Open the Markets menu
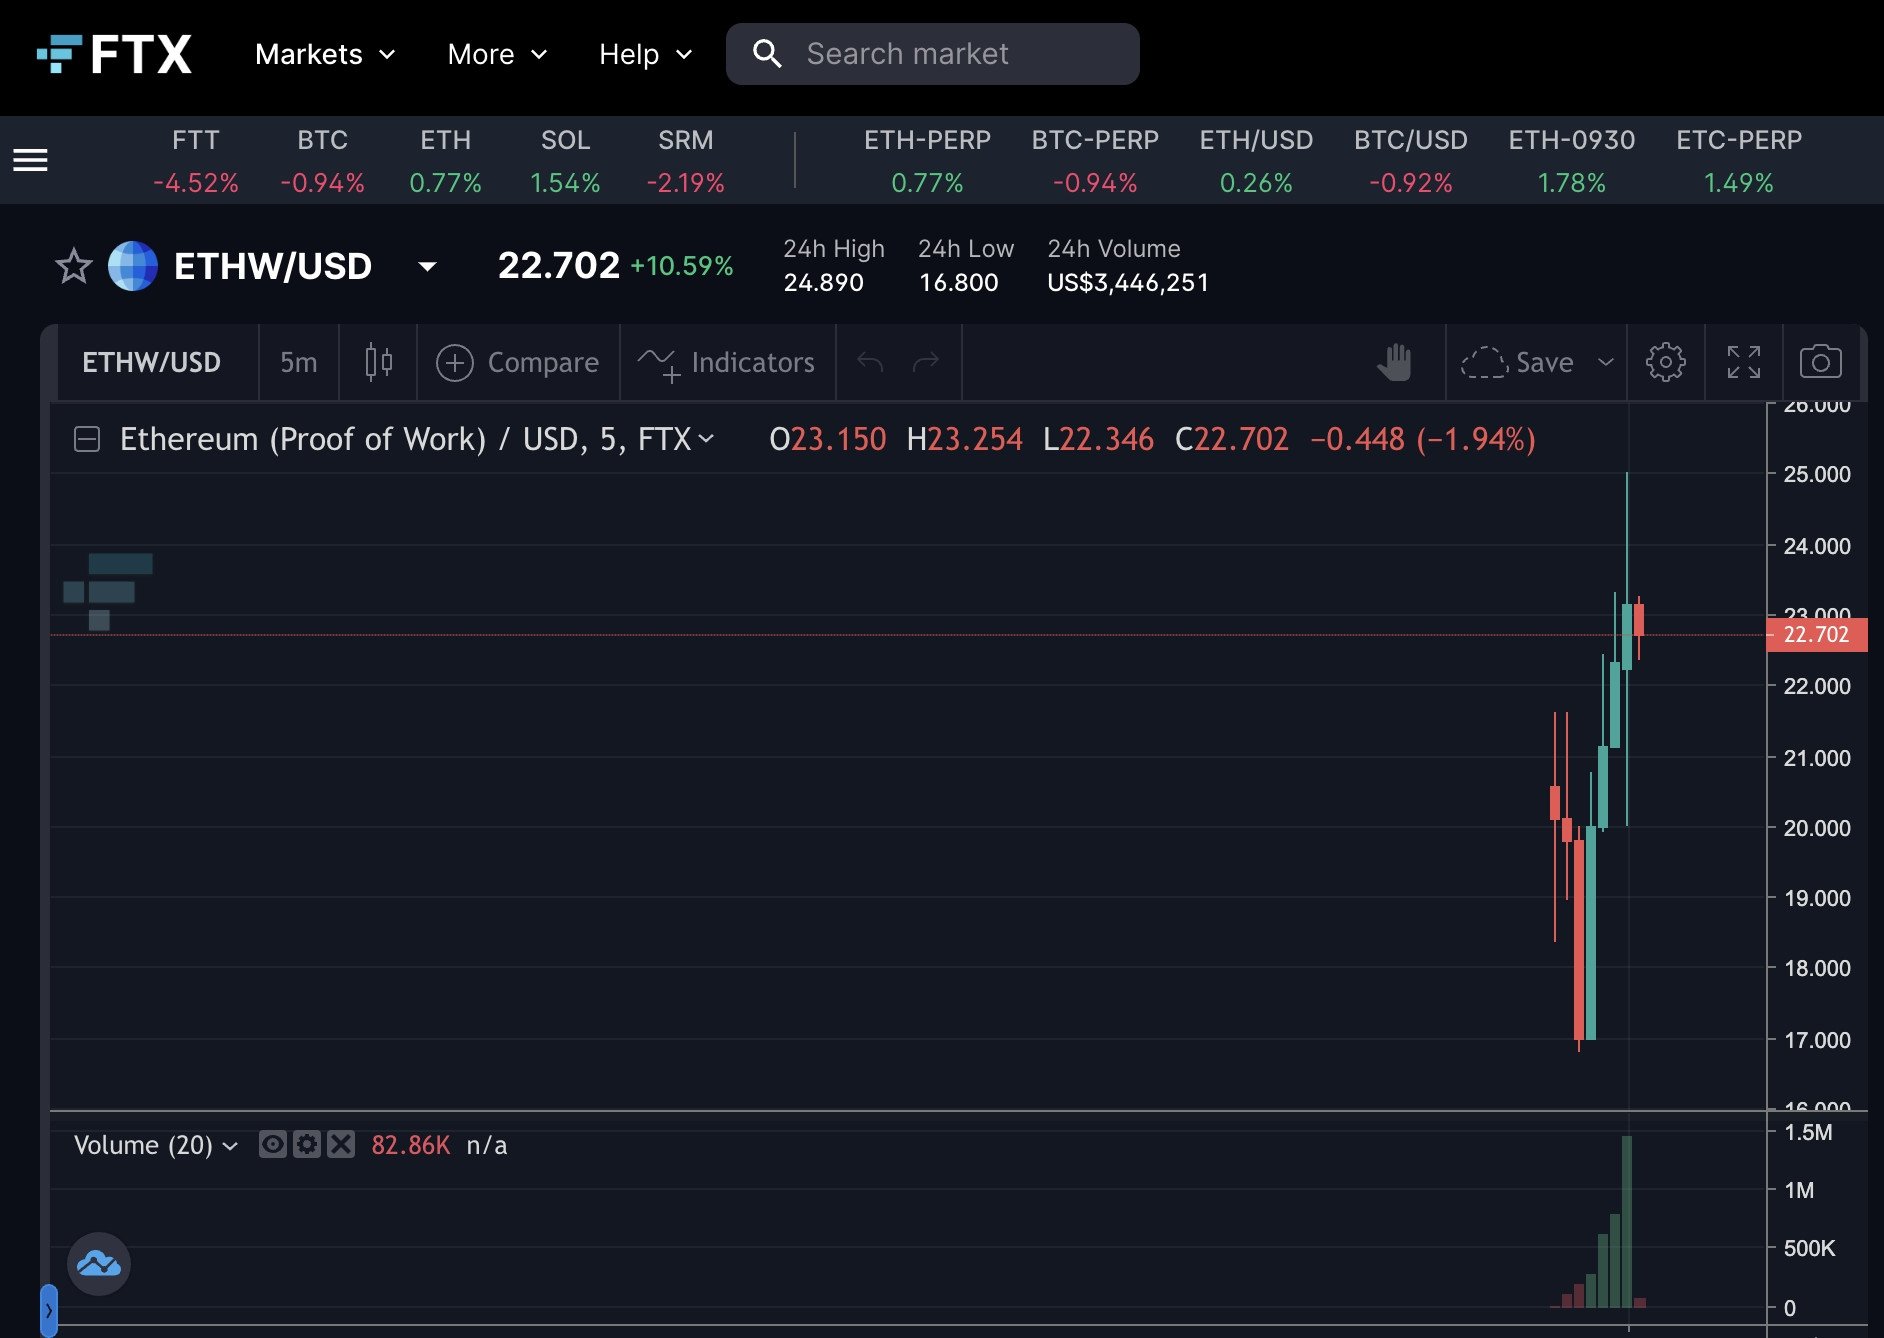Screen dimensions: 1884x1338 (x=325, y=54)
